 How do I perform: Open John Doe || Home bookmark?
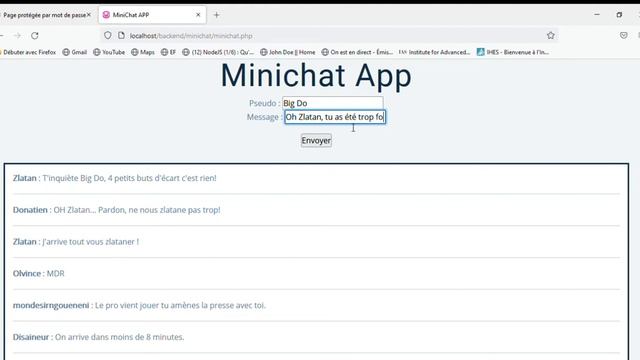pos(288,52)
